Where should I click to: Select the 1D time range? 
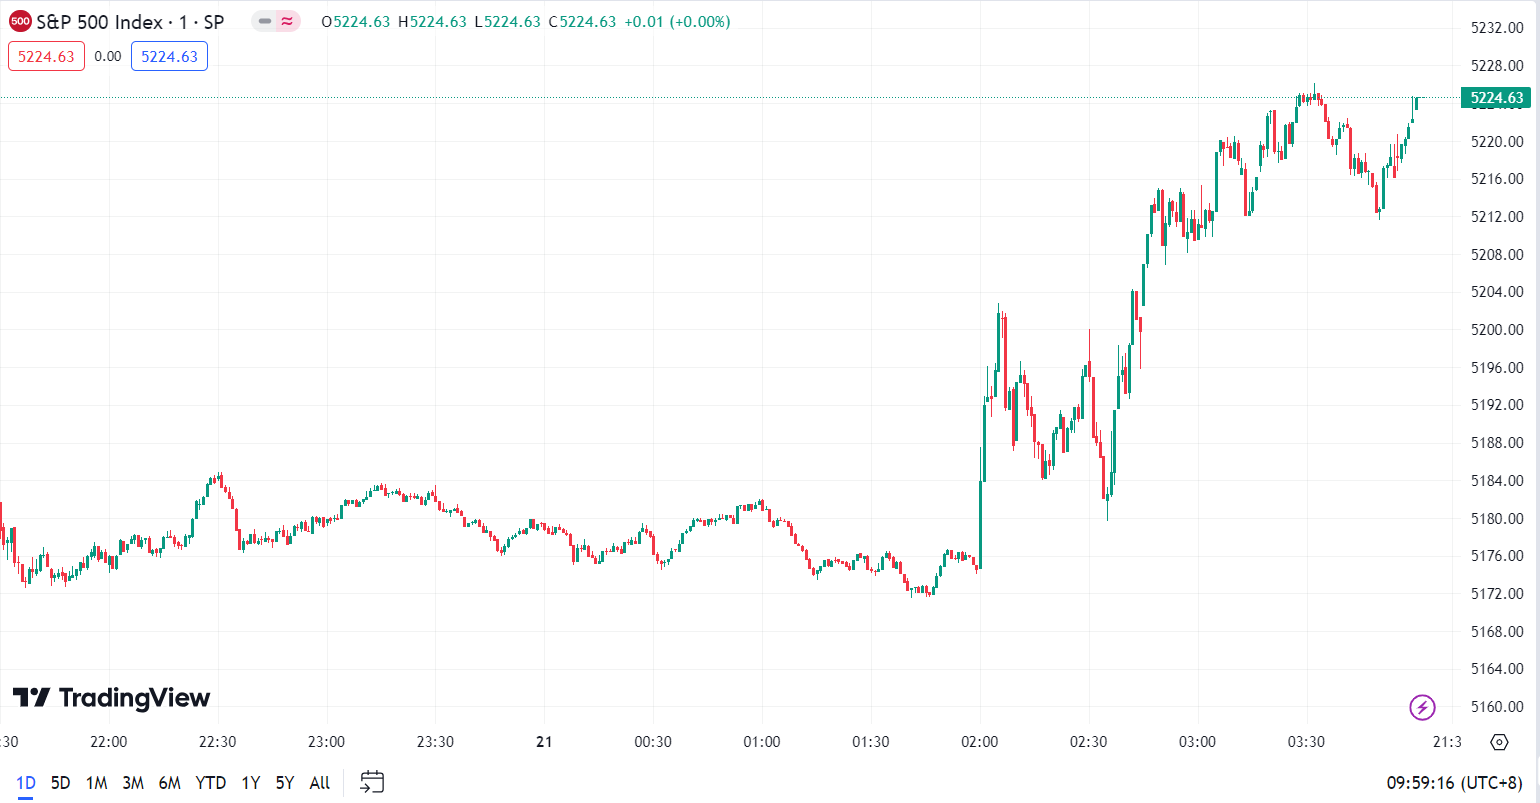(x=26, y=783)
